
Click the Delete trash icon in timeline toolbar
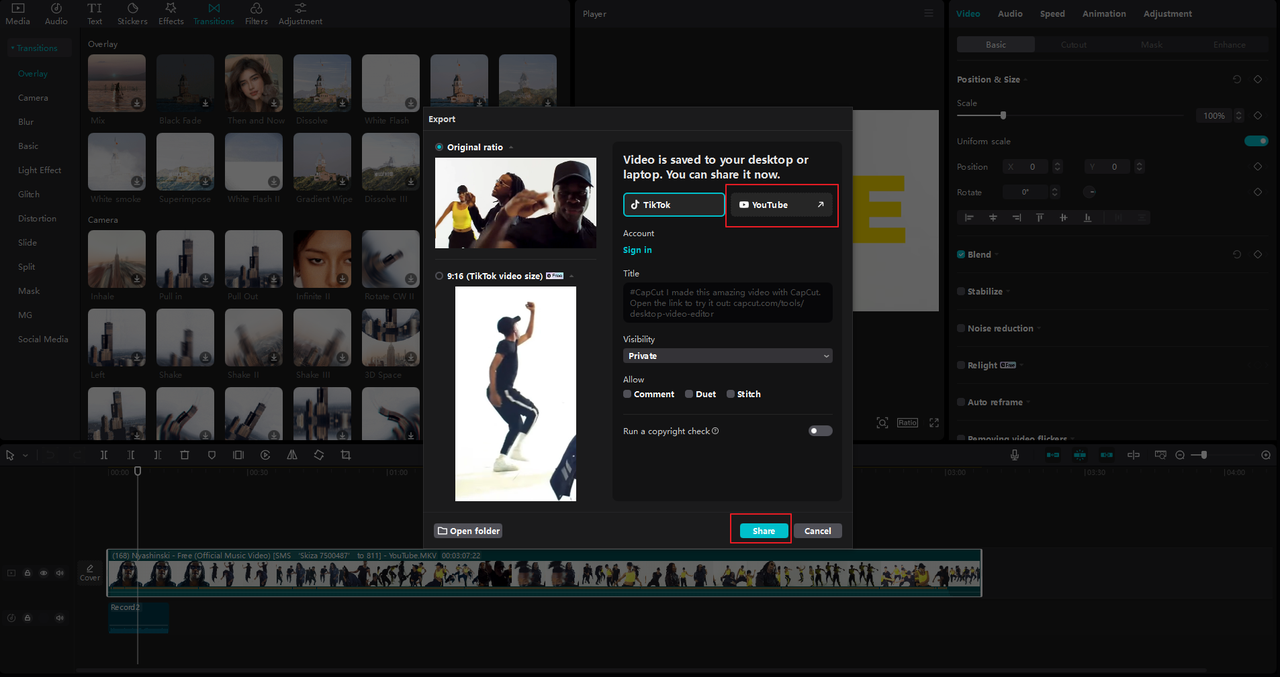tap(184, 454)
